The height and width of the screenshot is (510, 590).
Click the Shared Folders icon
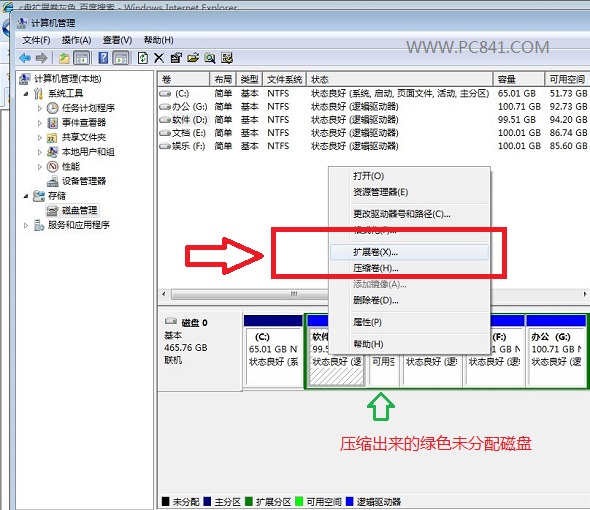point(52,137)
